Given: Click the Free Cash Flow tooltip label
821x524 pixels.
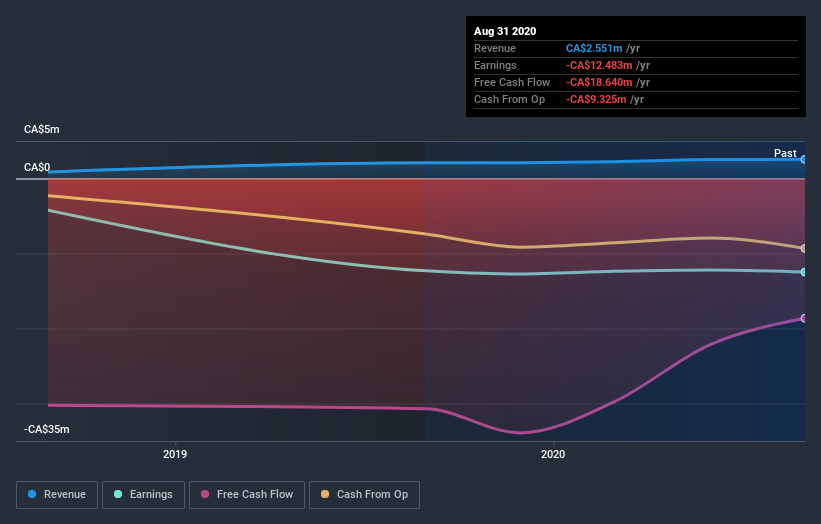Looking at the screenshot, I should click(512, 82).
